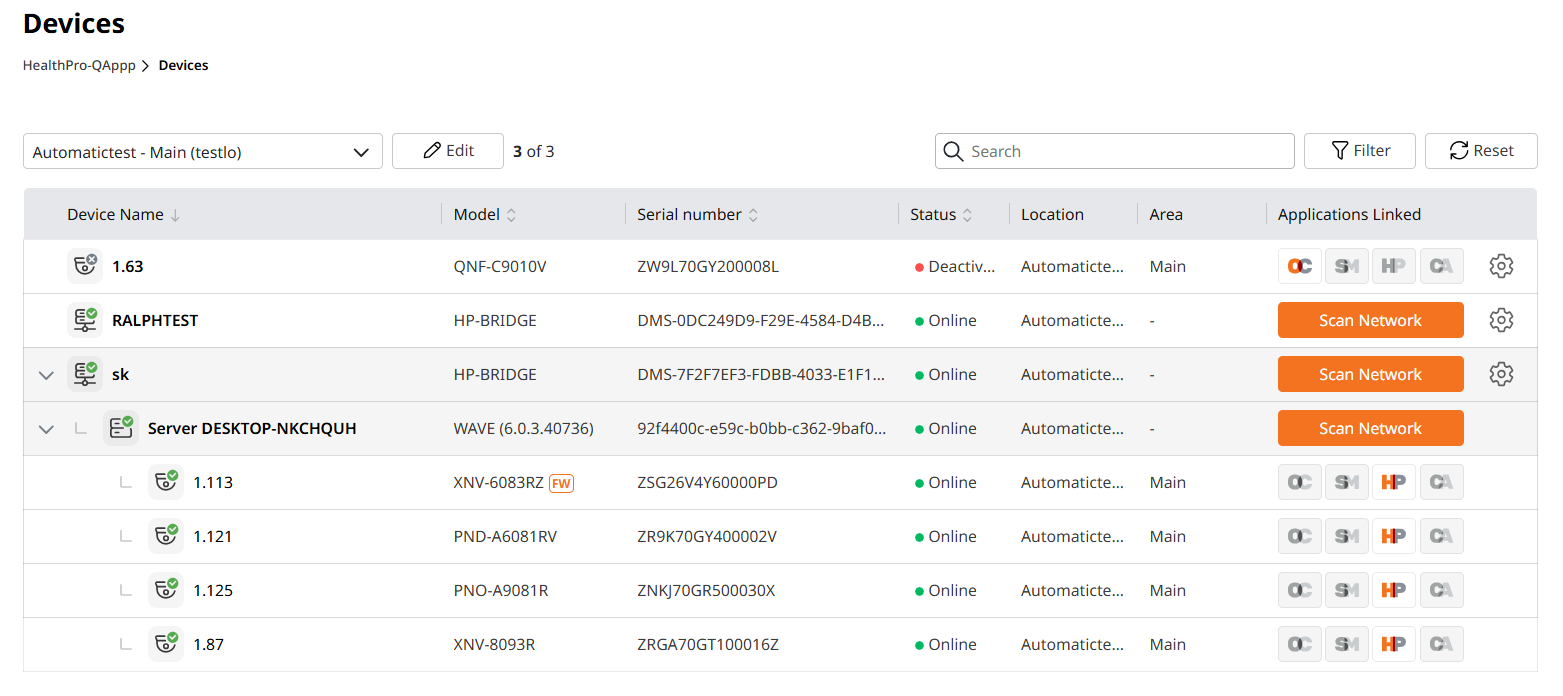The width and height of the screenshot is (1563, 696).
Task: Click the camera icon of device 1.125
Action: tap(165, 590)
